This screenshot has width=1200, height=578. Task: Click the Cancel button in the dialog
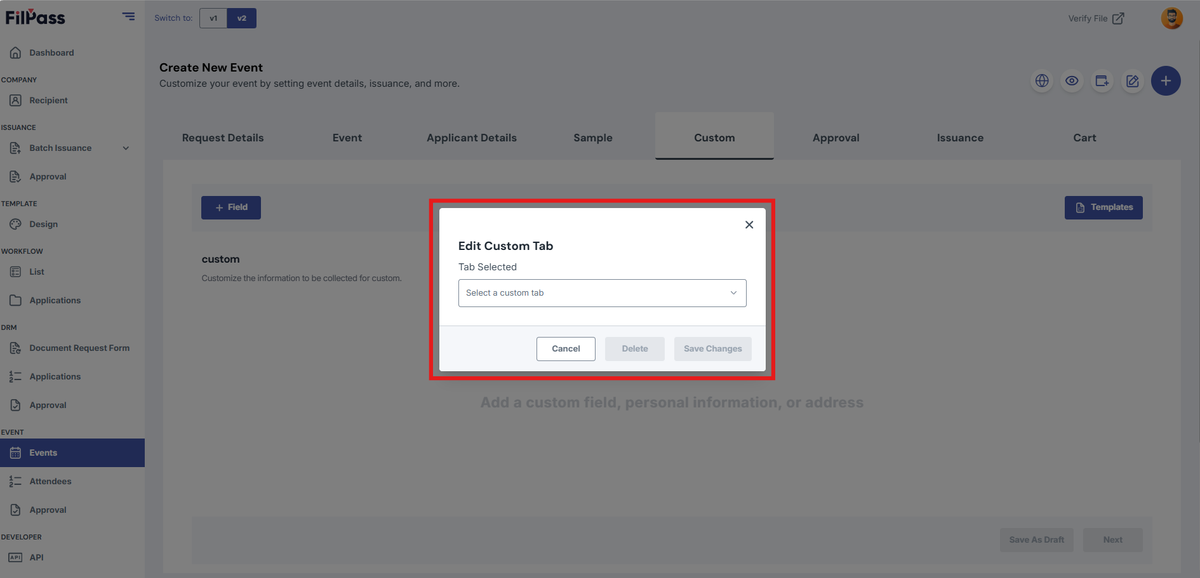point(566,349)
